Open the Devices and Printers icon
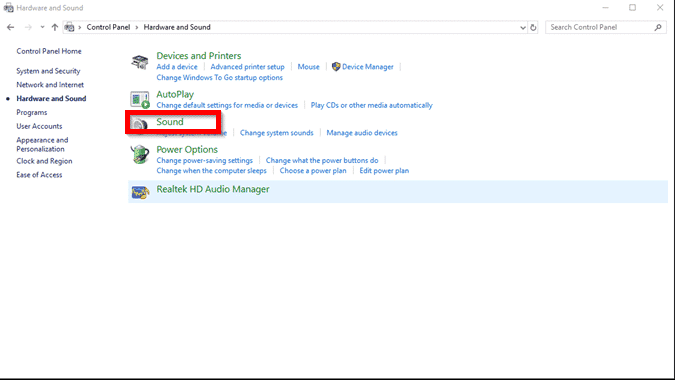The image size is (675, 380). [x=139, y=62]
